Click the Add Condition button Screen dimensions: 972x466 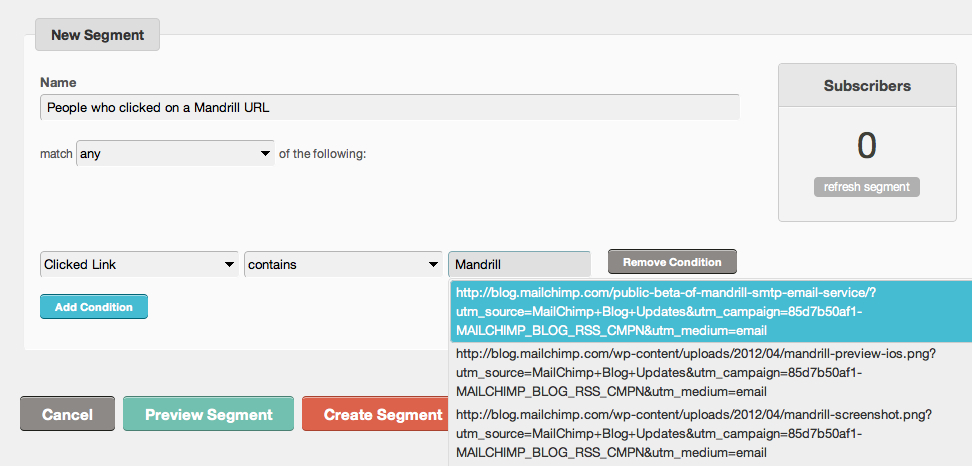[x=94, y=307]
